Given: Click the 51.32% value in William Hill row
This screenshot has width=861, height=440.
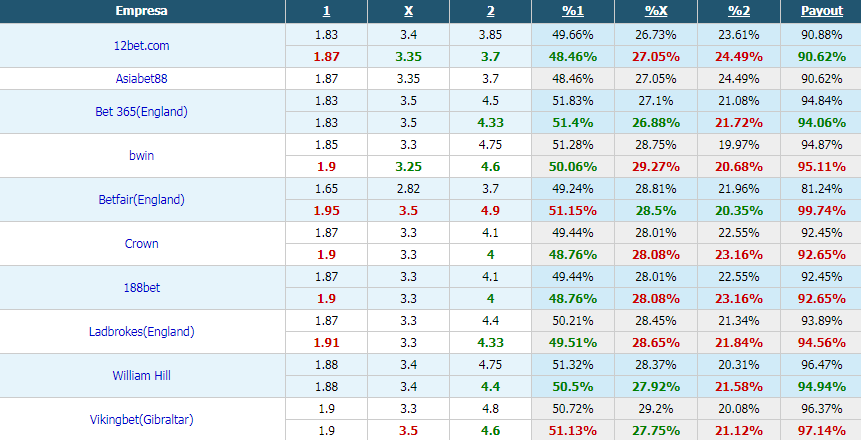Looking at the screenshot, I should [573, 364].
